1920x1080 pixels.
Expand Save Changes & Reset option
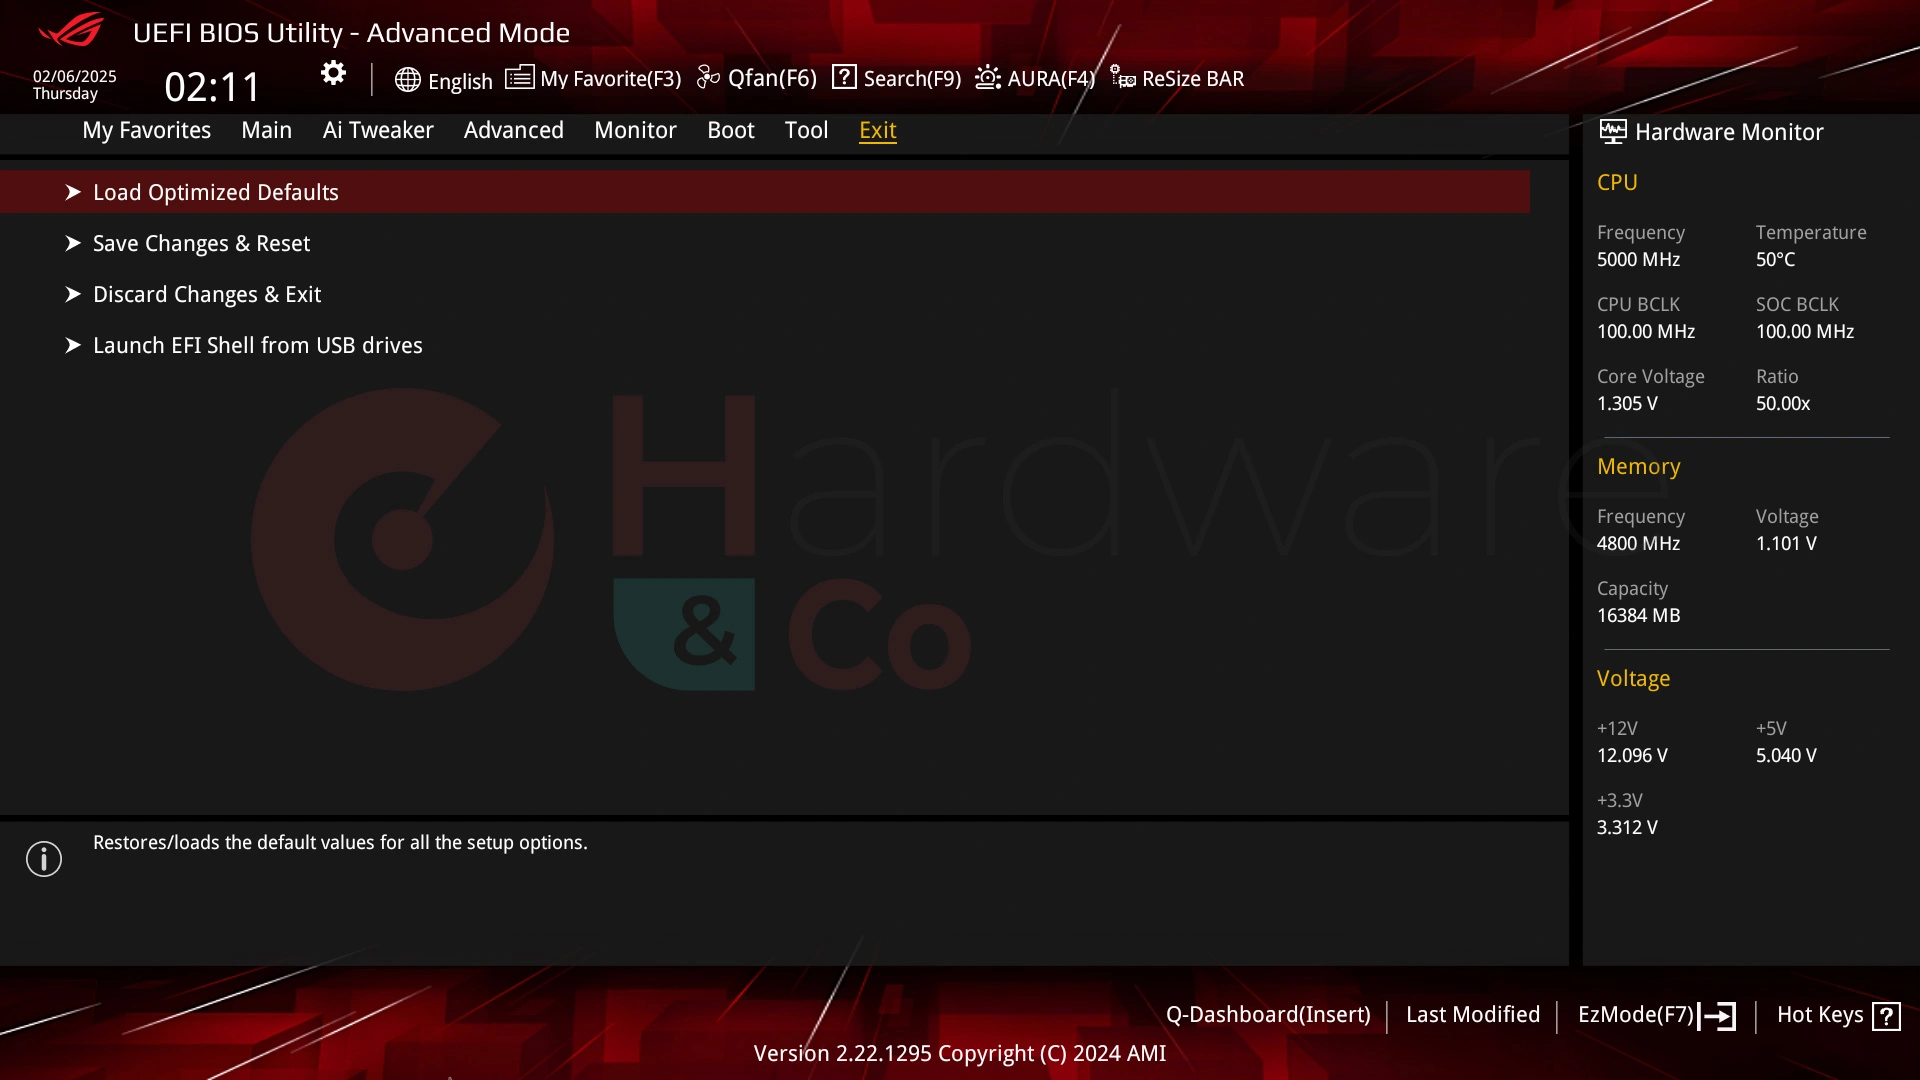(75, 243)
